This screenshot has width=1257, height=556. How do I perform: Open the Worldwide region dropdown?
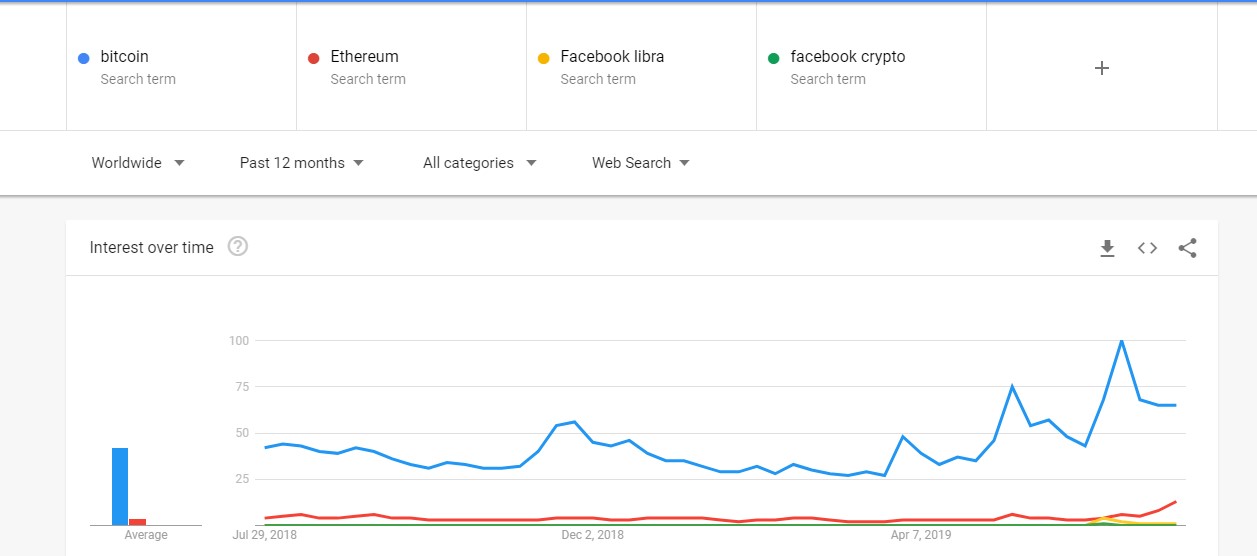tap(138, 163)
